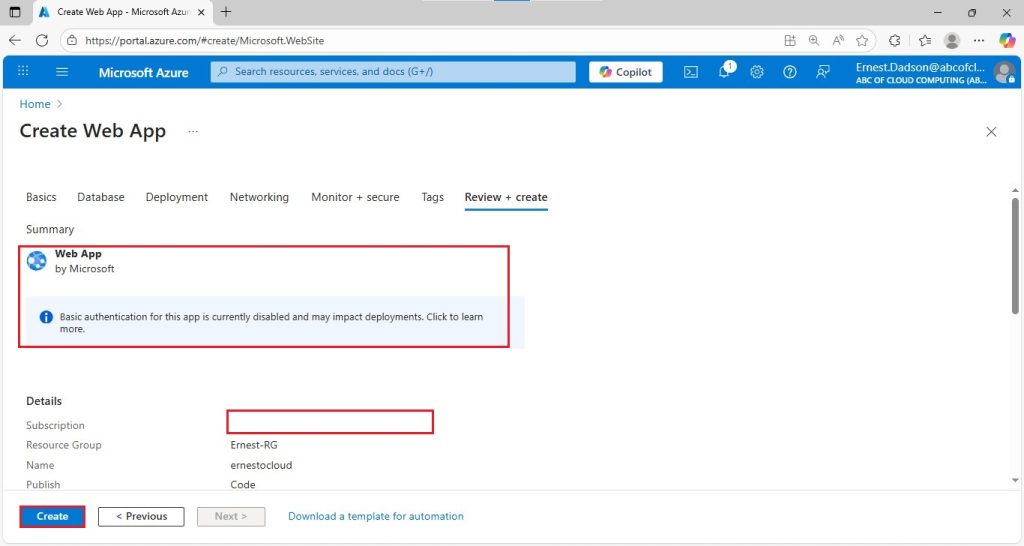Switch to the Basics tab
This screenshot has height=546, width=1024.
coord(41,197)
